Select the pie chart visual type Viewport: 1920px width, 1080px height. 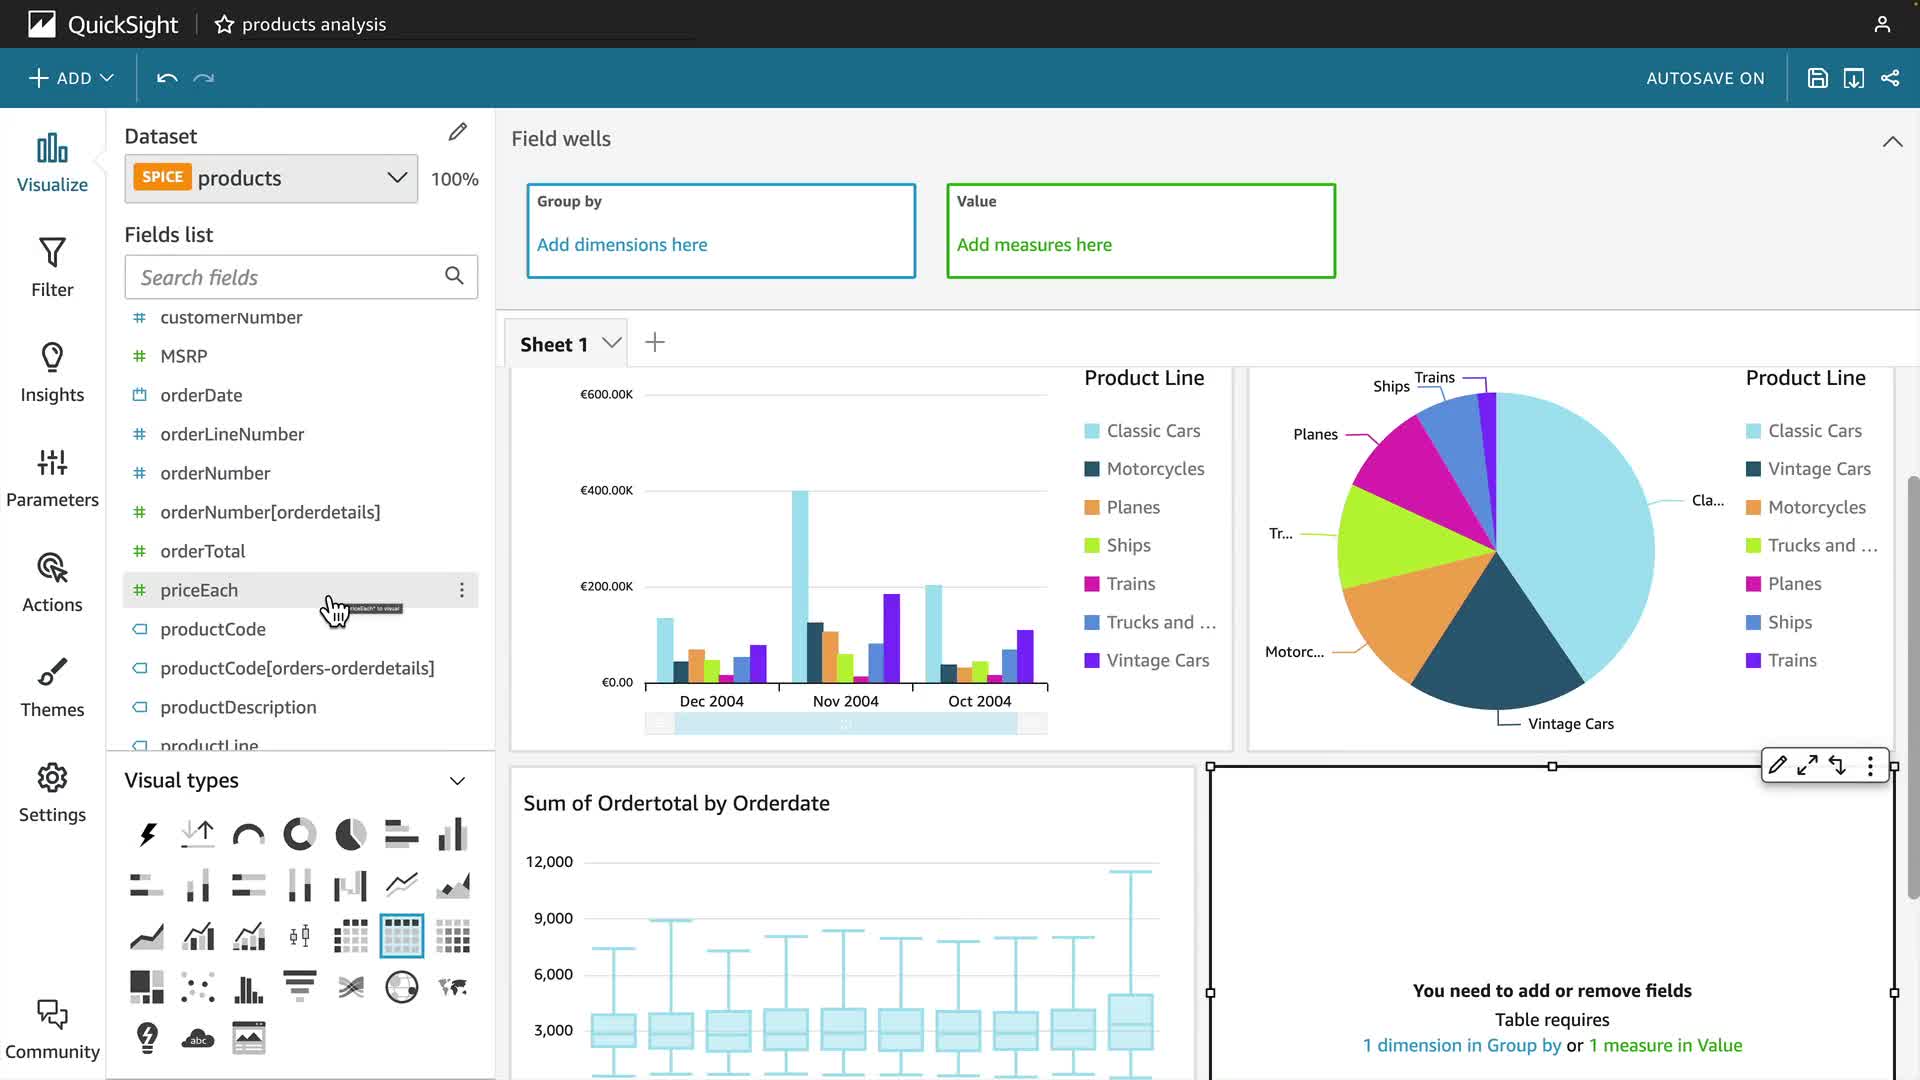tap(350, 834)
